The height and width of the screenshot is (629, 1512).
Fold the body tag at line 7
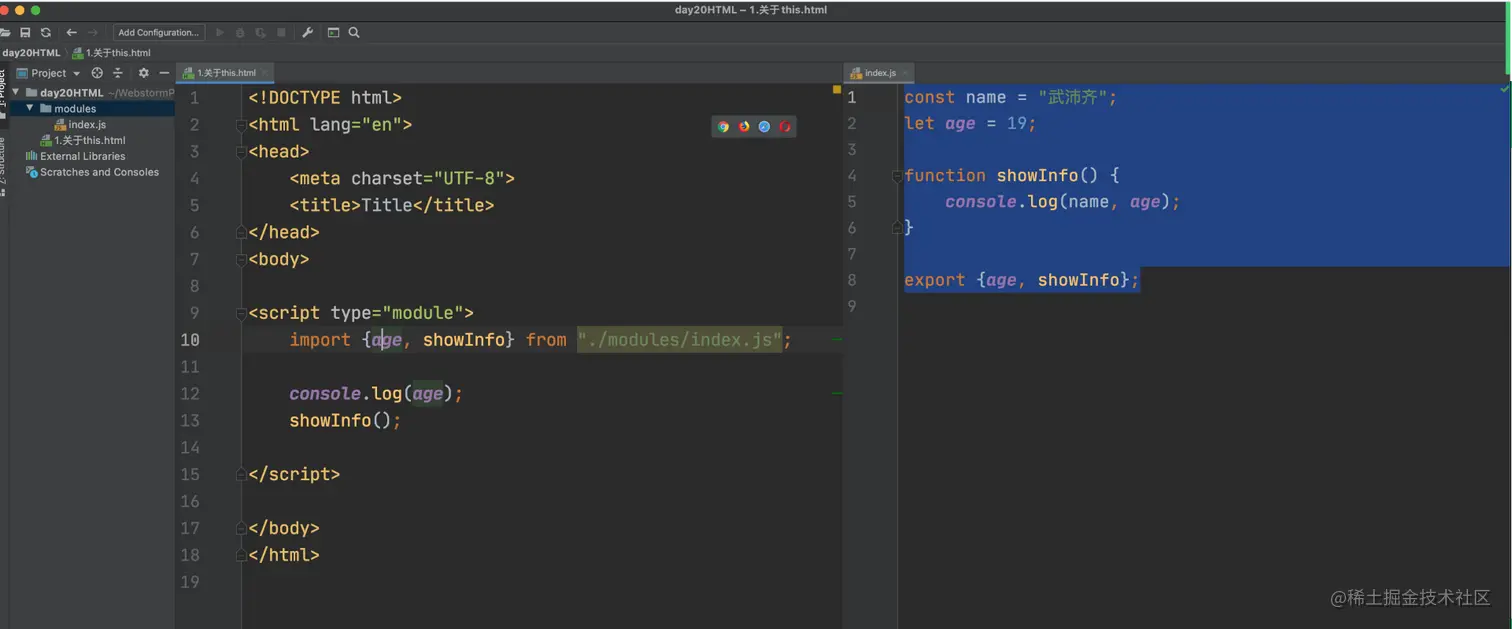[241, 259]
